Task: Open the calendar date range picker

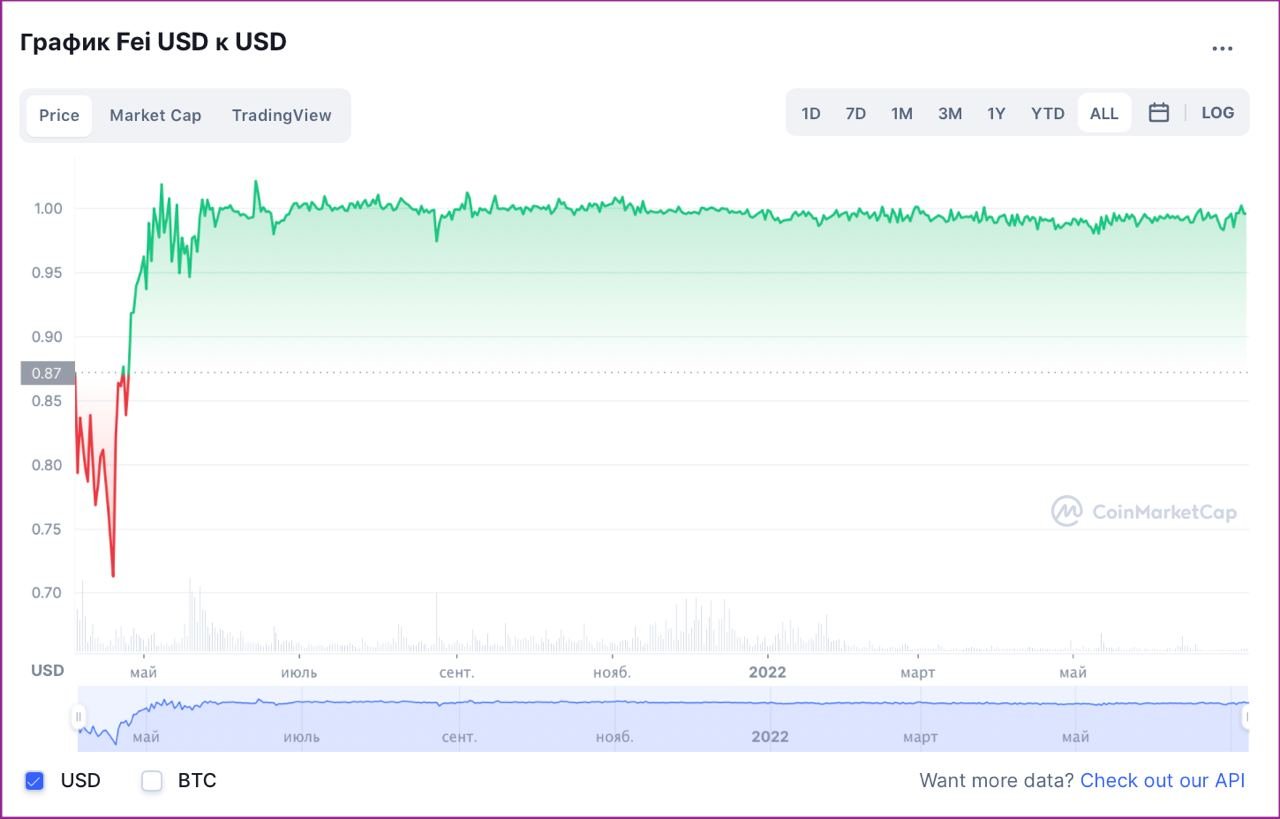Action: 1158,113
